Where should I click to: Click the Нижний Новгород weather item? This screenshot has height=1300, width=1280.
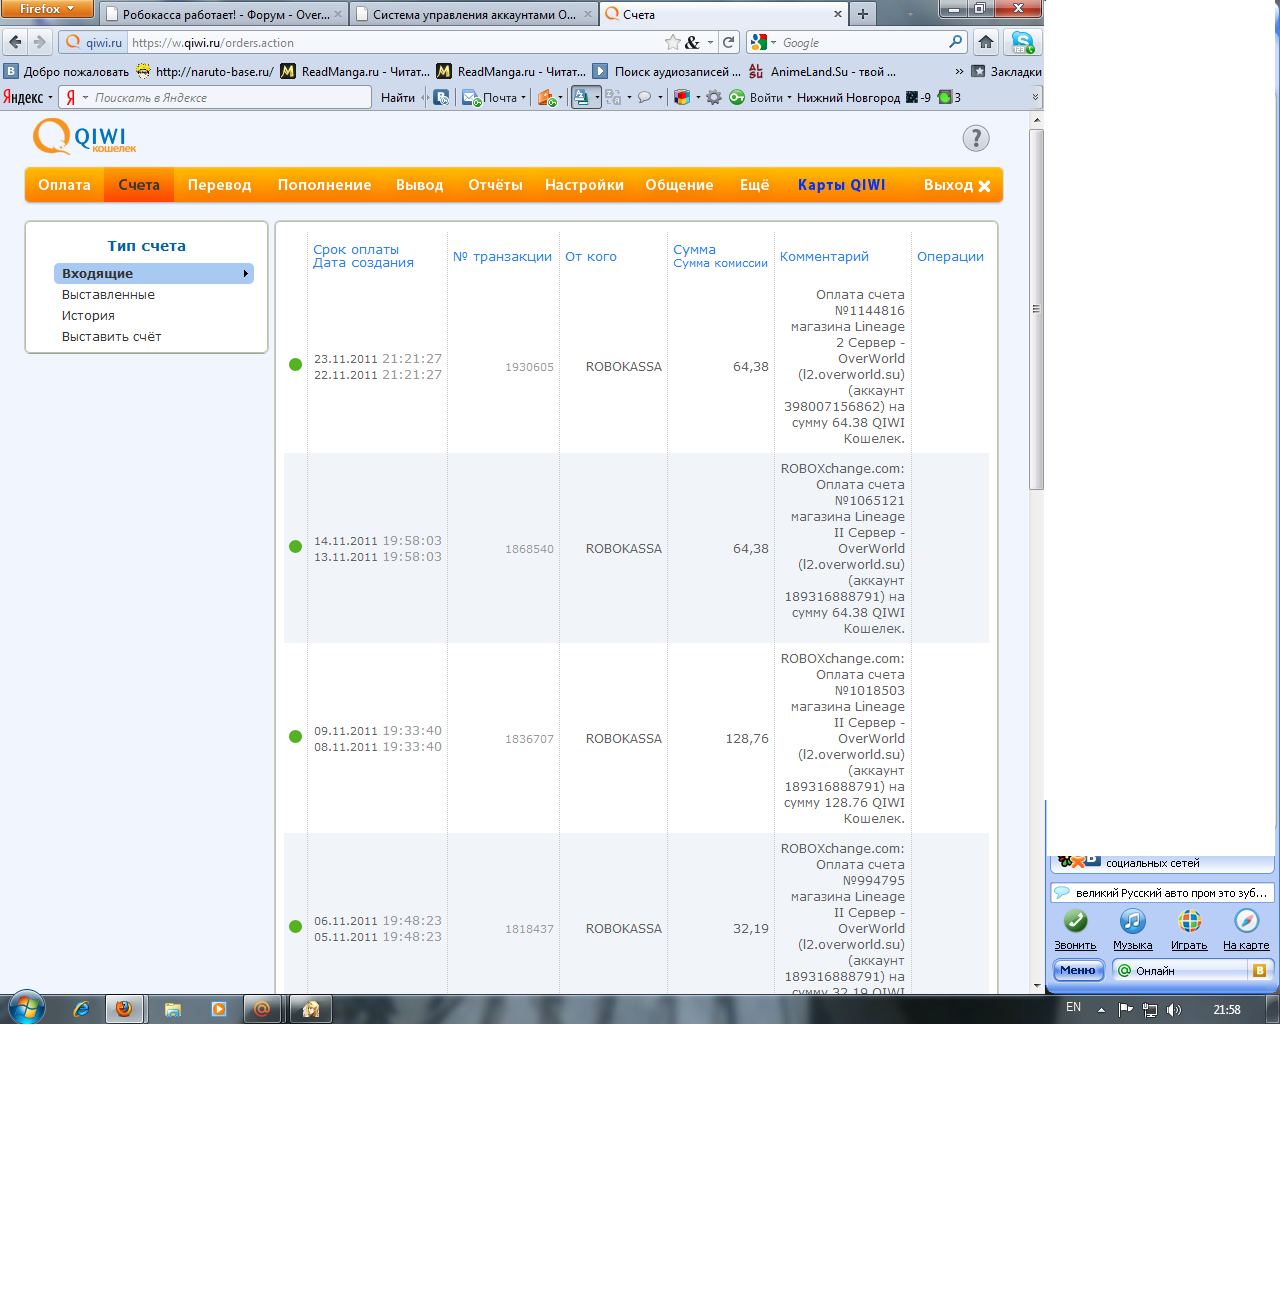point(848,97)
